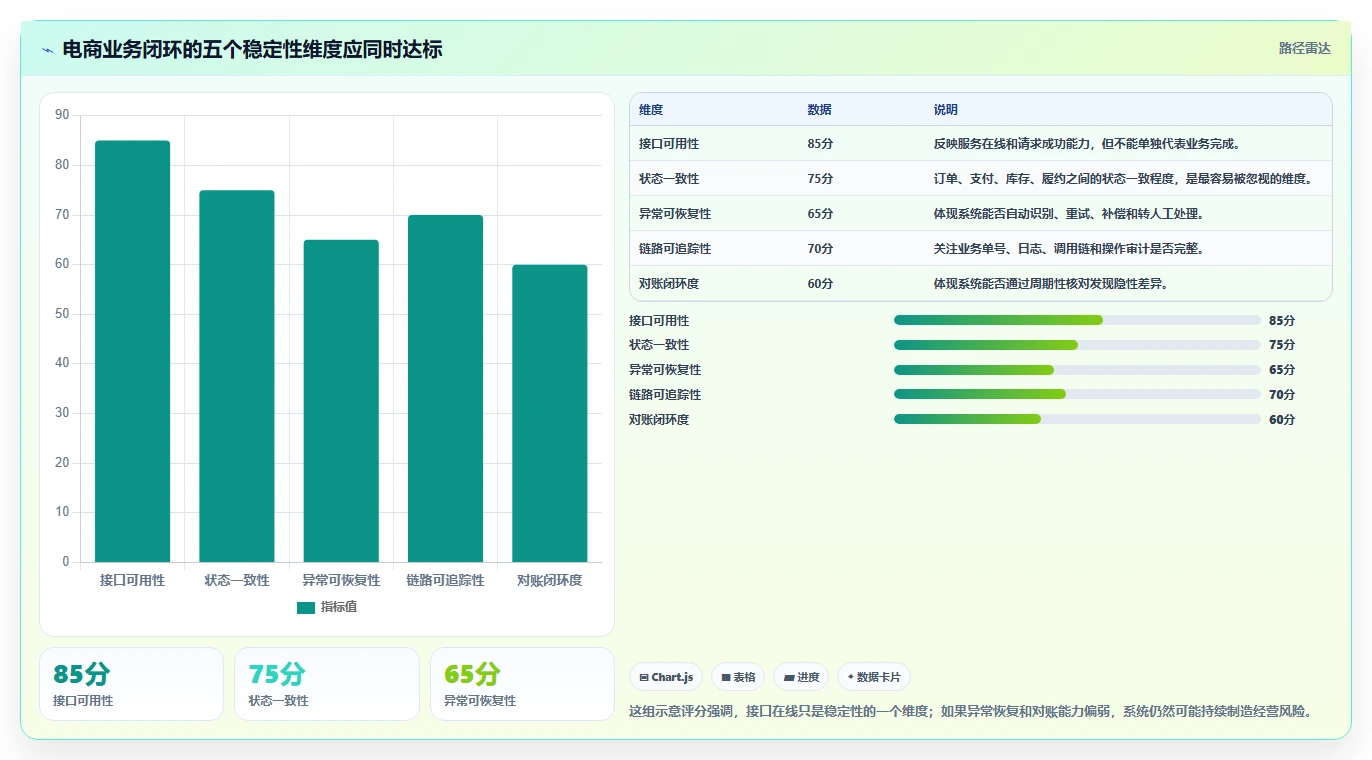Click the 异常可恢复性 x-axis label under the chart

pyautogui.click(x=341, y=580)
